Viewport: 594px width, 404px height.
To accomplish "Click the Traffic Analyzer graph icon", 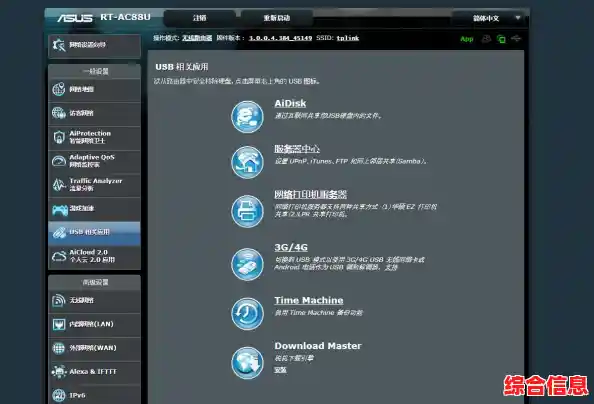I will (59, 185).
